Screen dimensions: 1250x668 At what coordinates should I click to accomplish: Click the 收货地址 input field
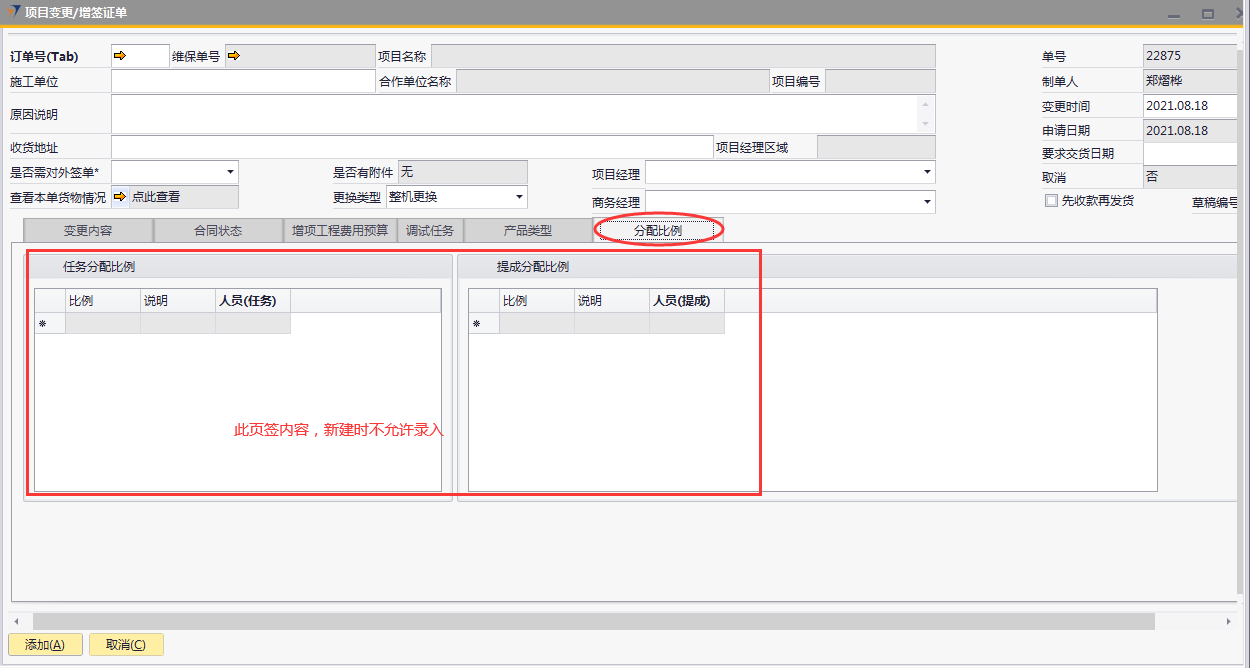click(411, 148)
